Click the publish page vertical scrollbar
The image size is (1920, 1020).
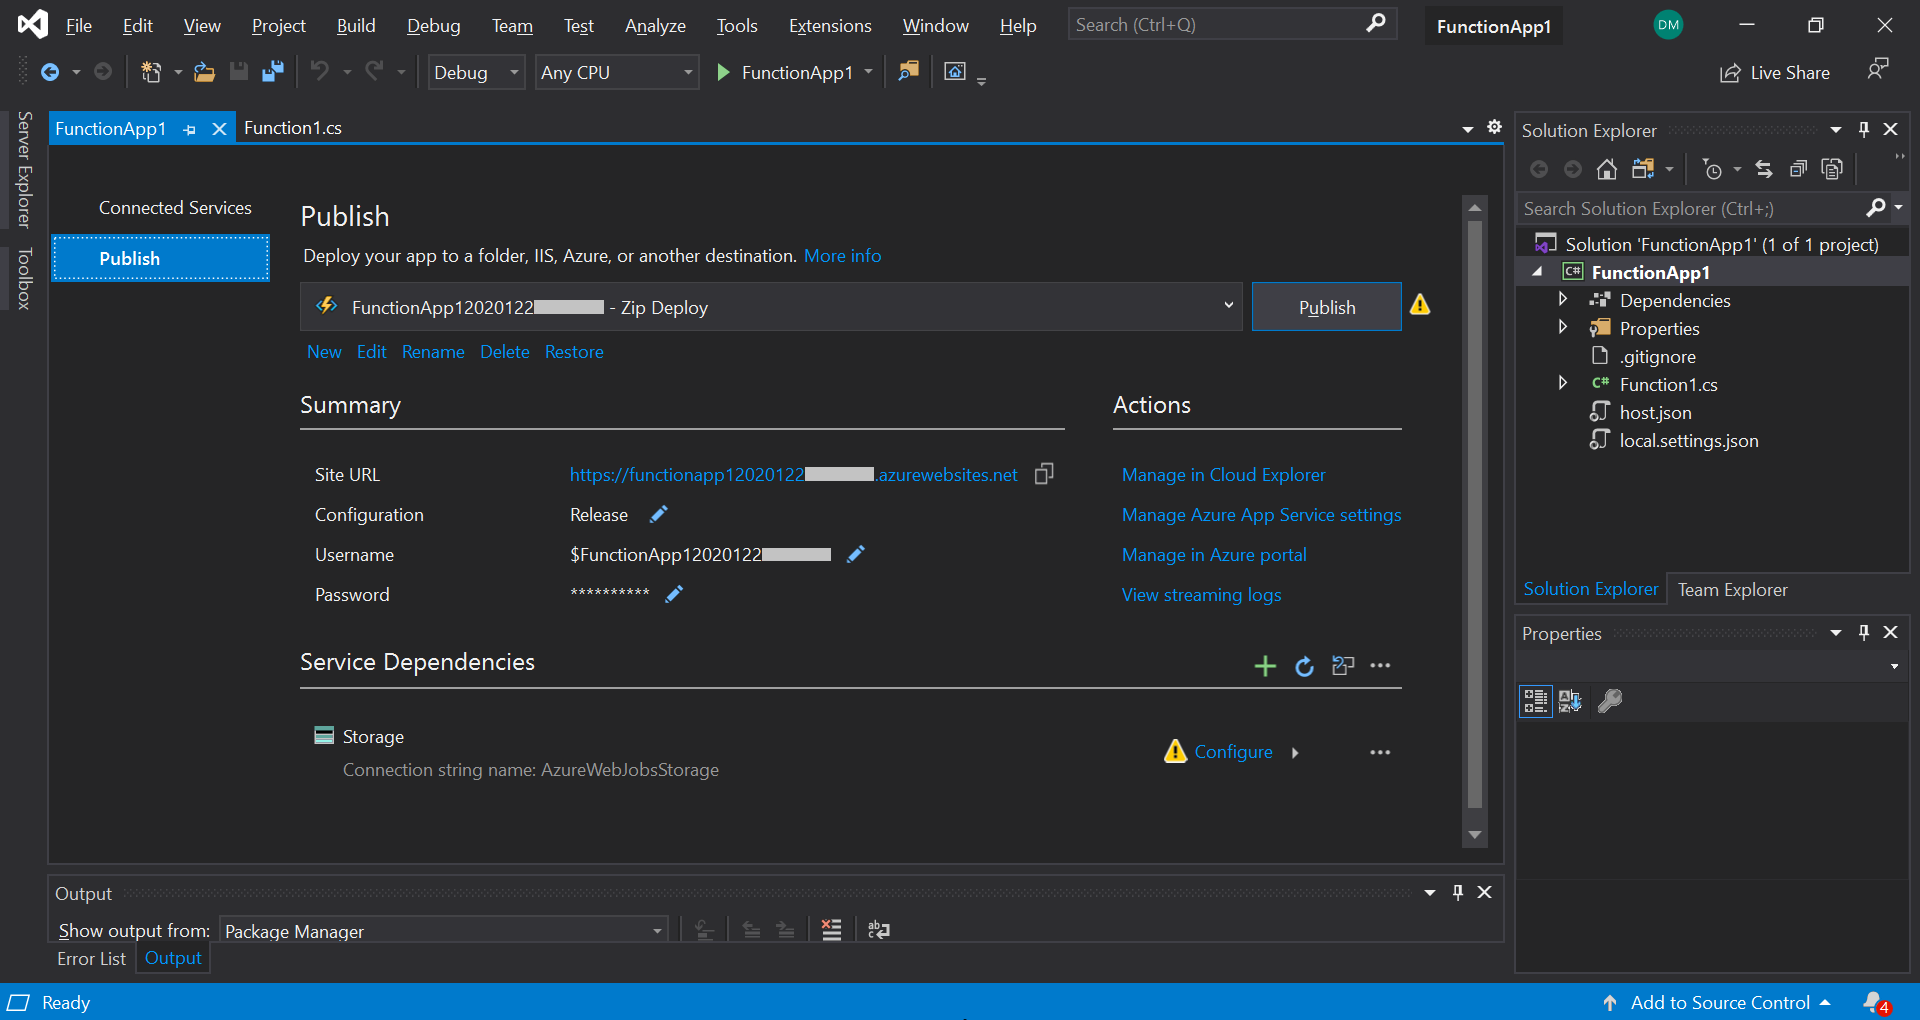pos(1475,515)
